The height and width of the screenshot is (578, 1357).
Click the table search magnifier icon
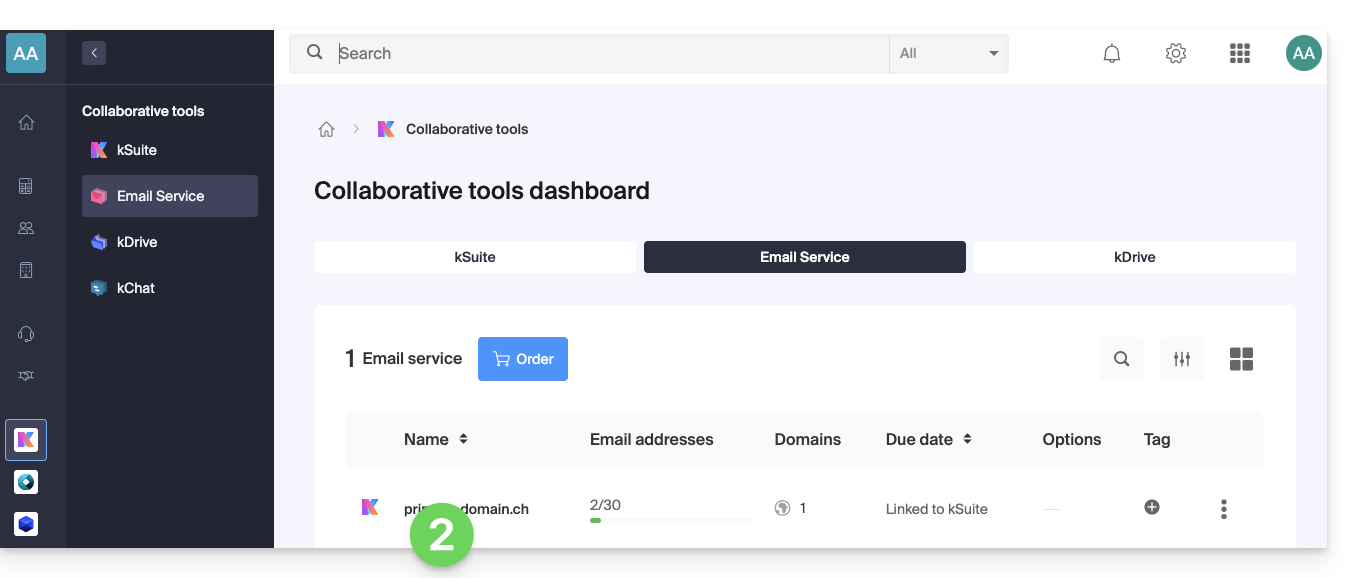pos(1121,359)
